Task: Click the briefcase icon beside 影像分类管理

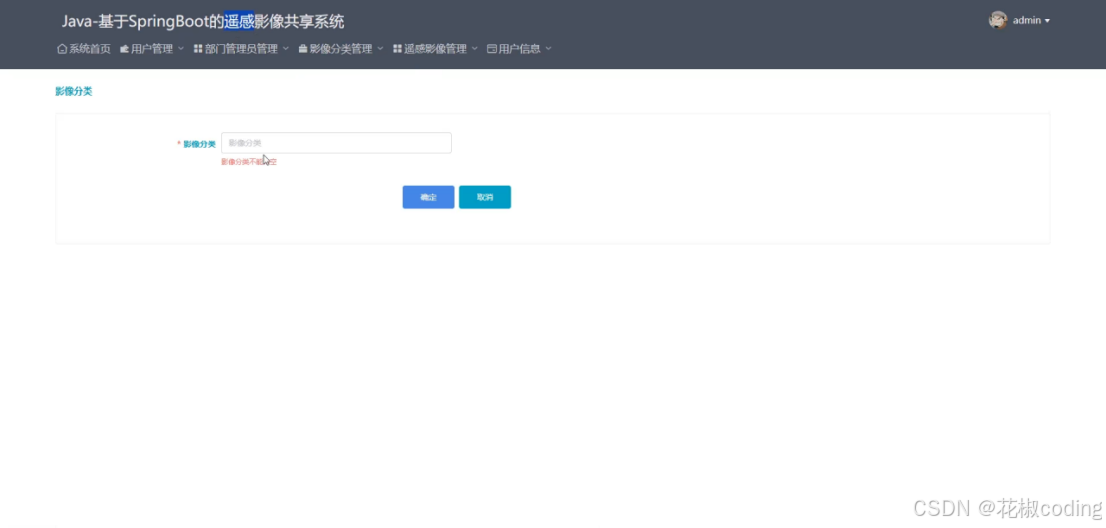Action: [x=303, y=49]
